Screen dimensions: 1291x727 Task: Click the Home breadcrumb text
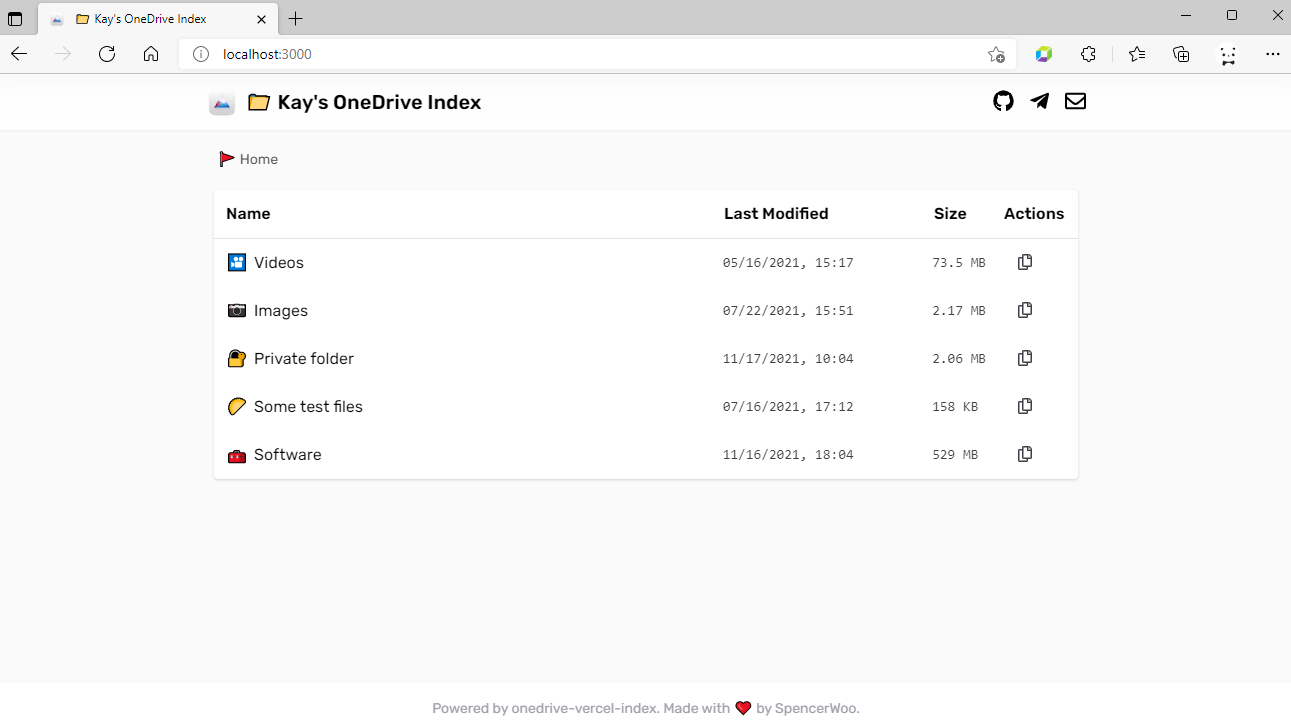click(259, 158)
